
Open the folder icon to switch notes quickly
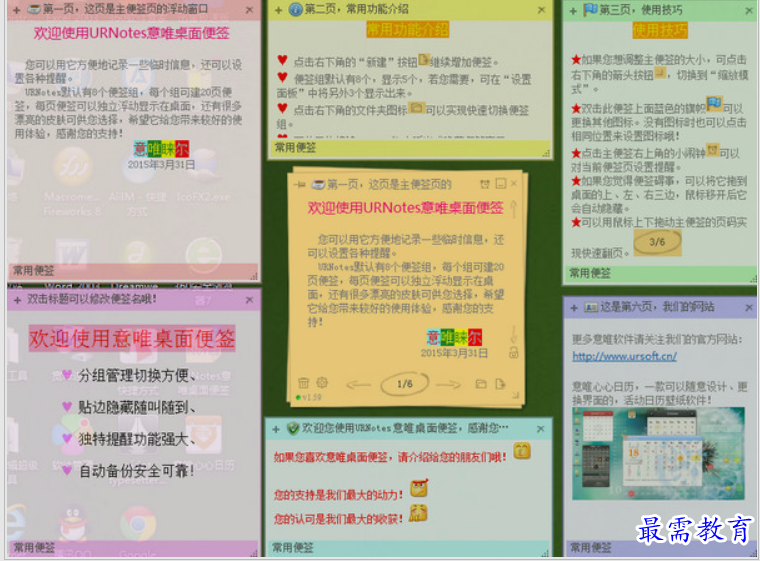coord(481,384)
